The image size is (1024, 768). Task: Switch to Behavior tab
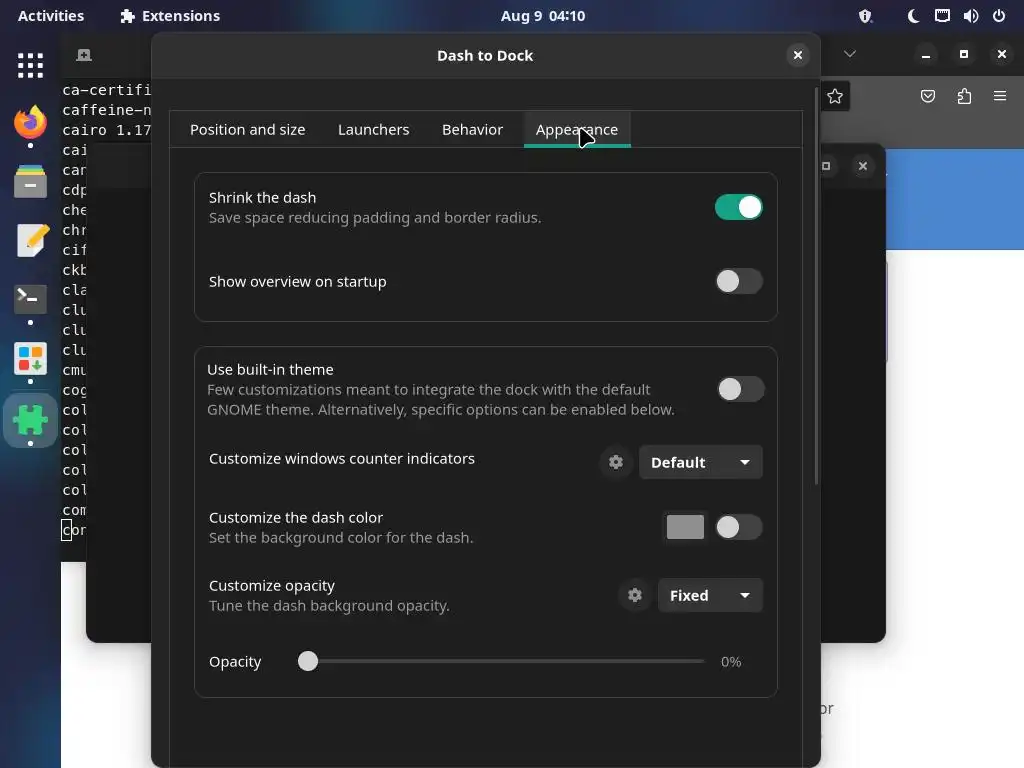pos(472,130)
